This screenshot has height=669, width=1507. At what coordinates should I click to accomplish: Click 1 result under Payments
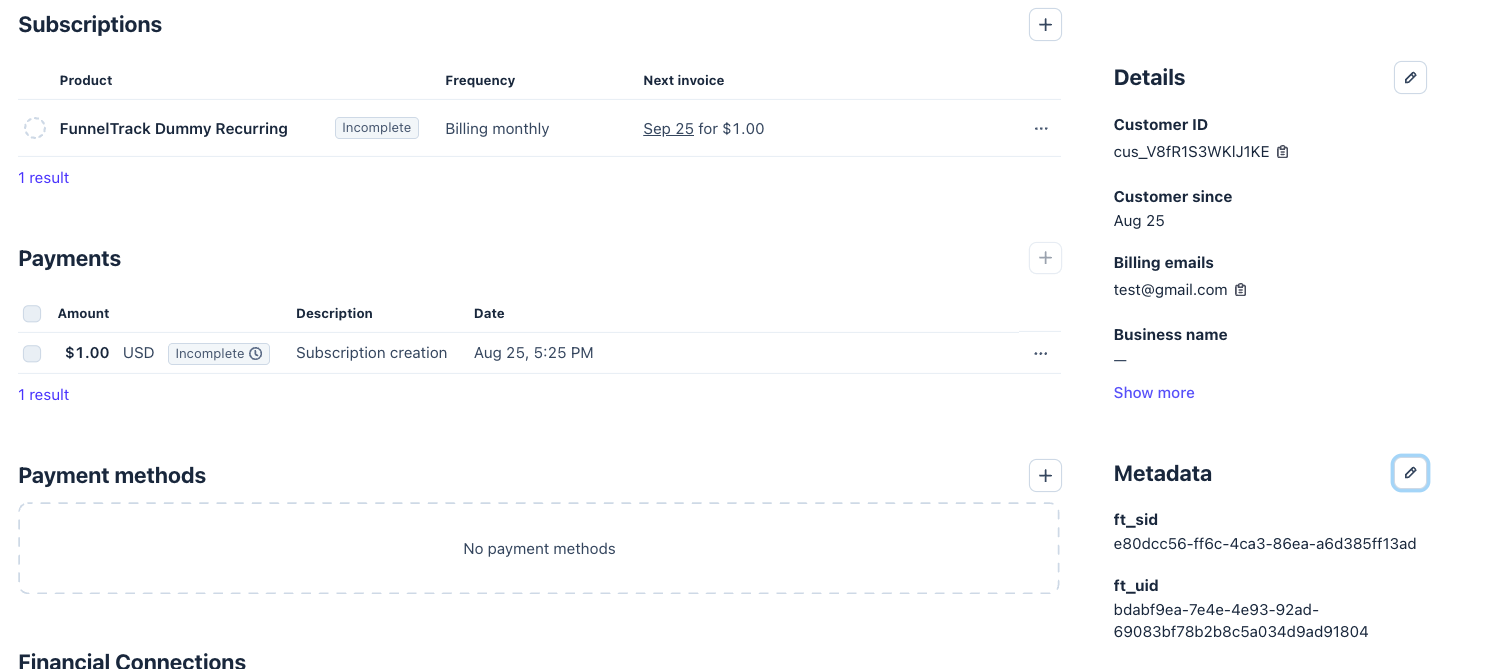[44, 395]
